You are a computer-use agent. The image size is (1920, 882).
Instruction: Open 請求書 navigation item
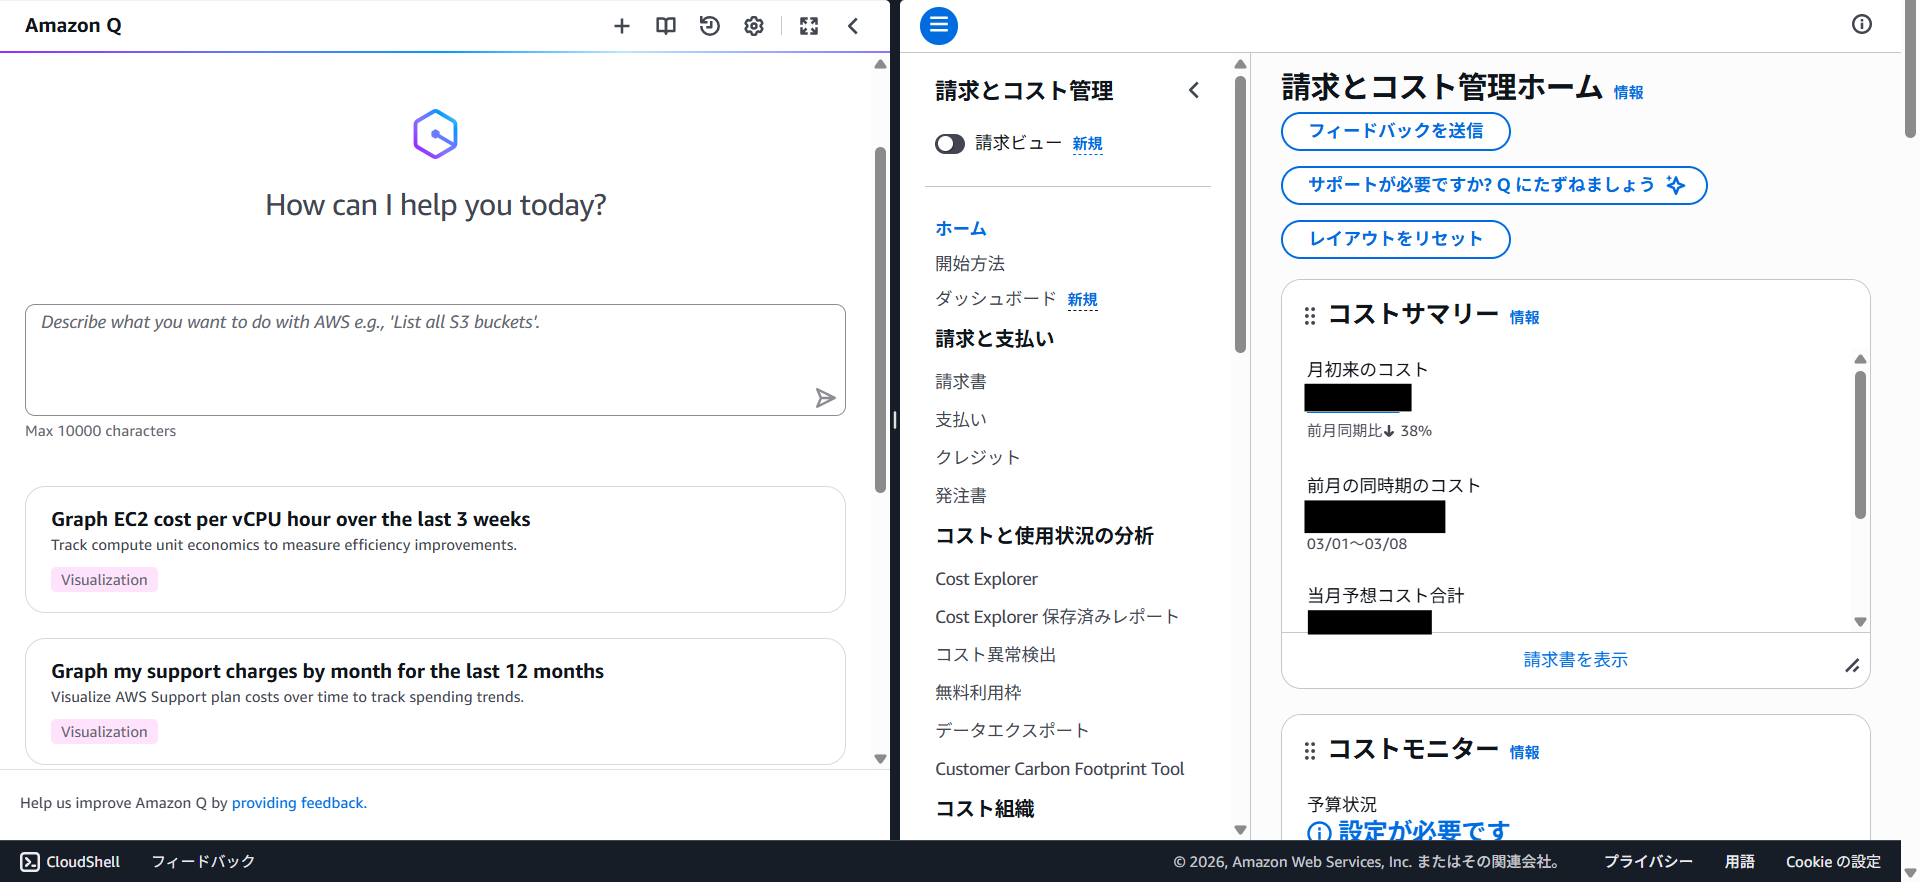961,382
